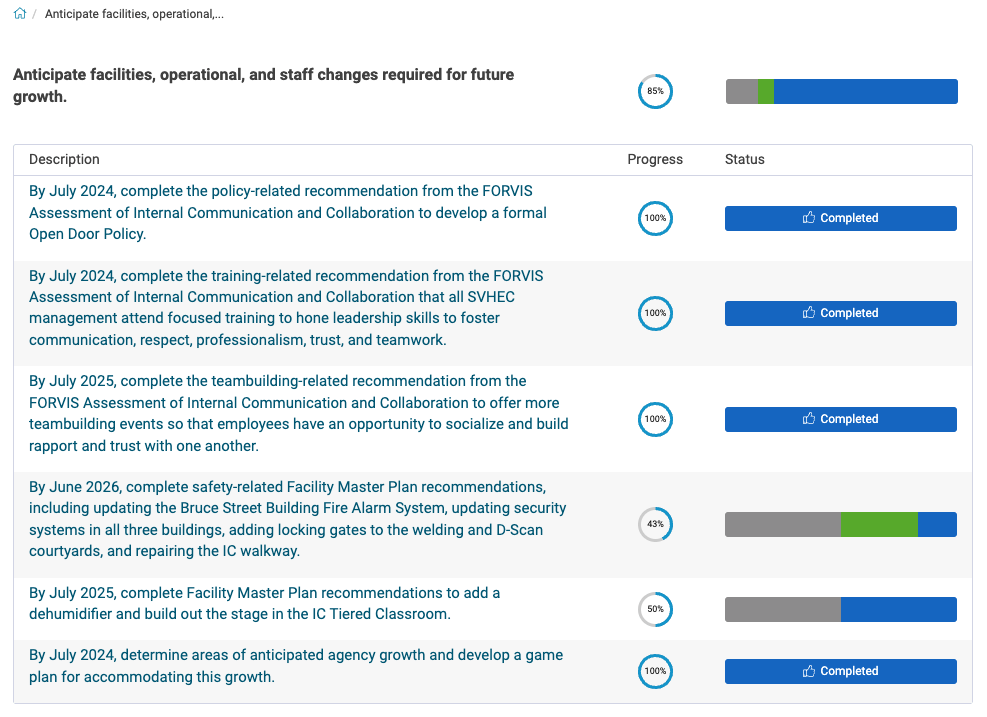The height and width of the screenshot is (717, 987).
Task: Click the Home breadcrumb icon
Action: tap(18, 14)
